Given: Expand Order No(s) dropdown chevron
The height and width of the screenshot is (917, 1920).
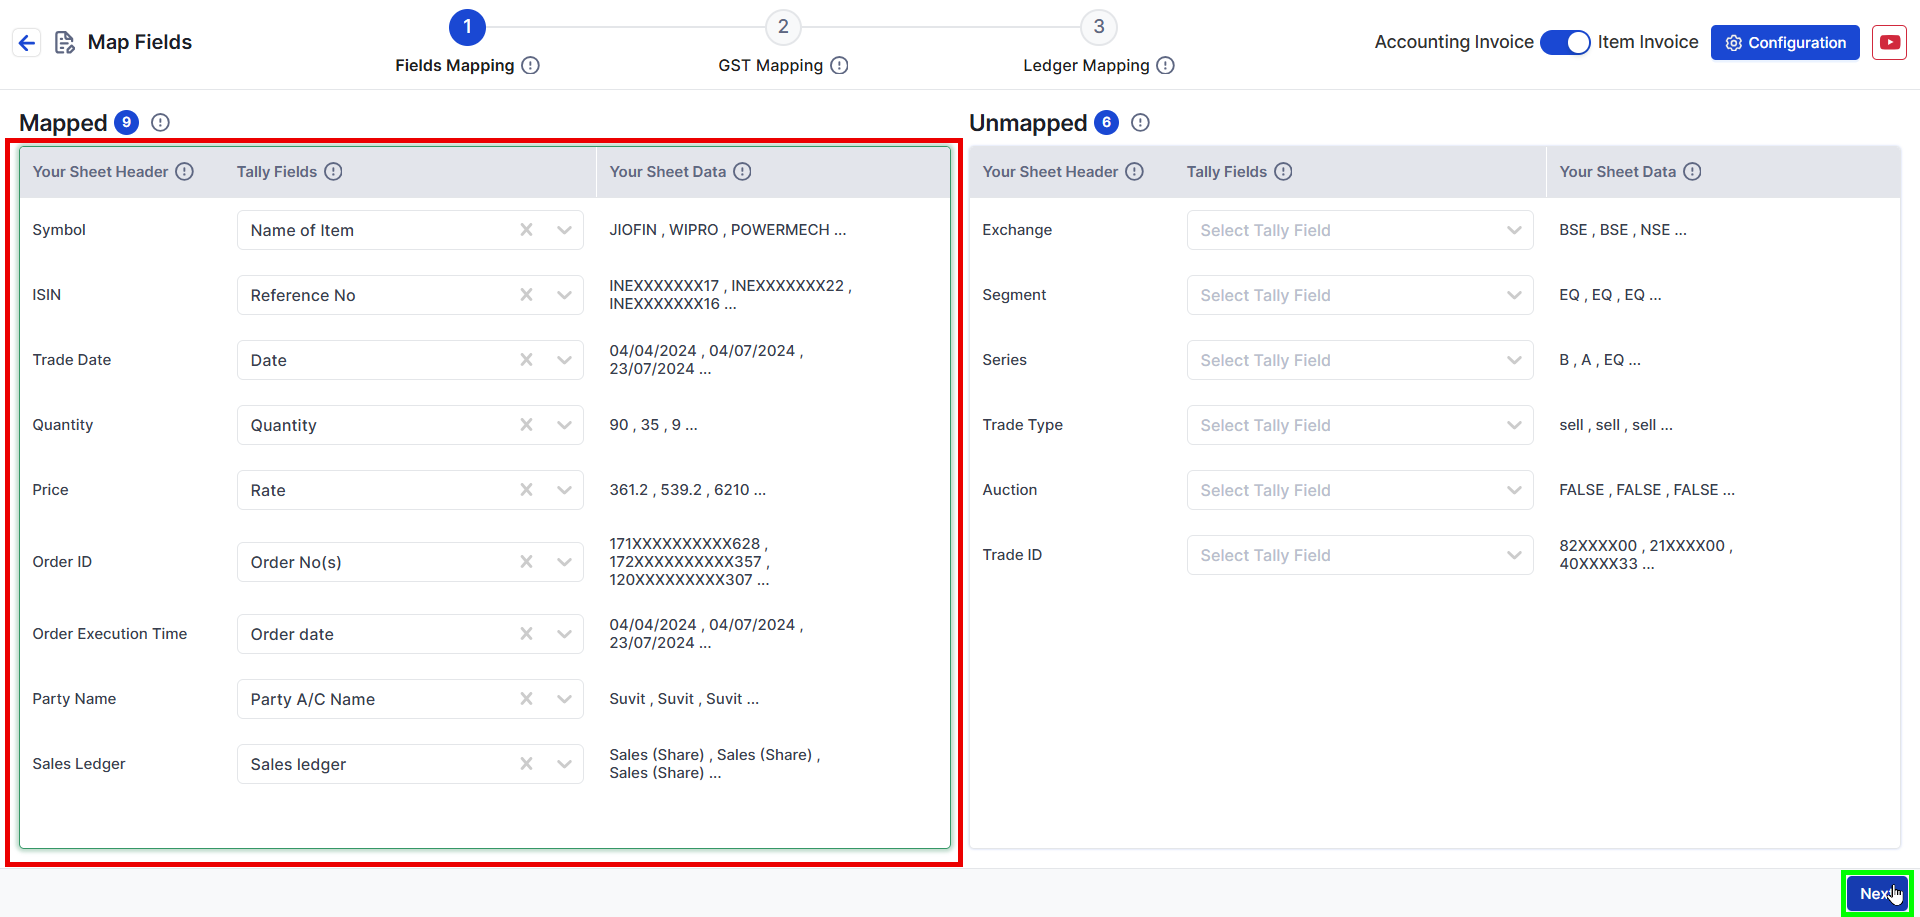Looking at the screenshot, I should pyautogui.click(x=564, y=562).
